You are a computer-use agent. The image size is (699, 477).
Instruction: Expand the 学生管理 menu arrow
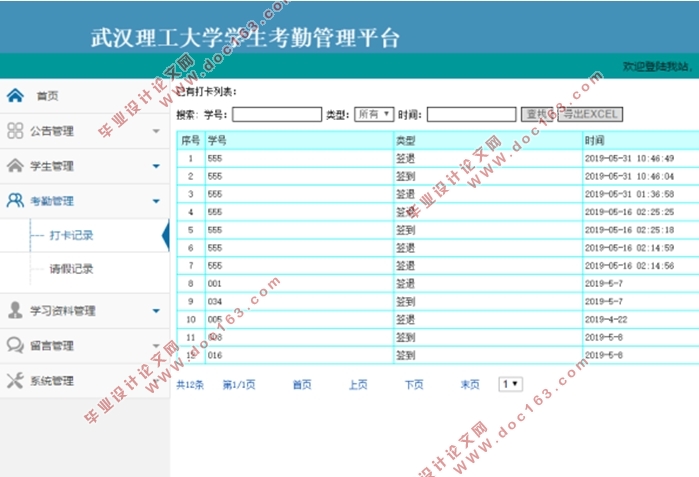point(156,166)
